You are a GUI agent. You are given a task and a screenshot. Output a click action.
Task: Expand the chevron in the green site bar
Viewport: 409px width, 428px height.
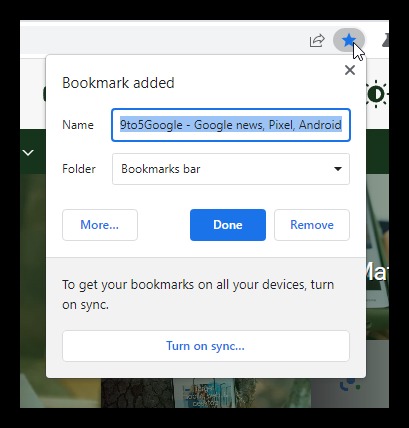tap(28, 153)
